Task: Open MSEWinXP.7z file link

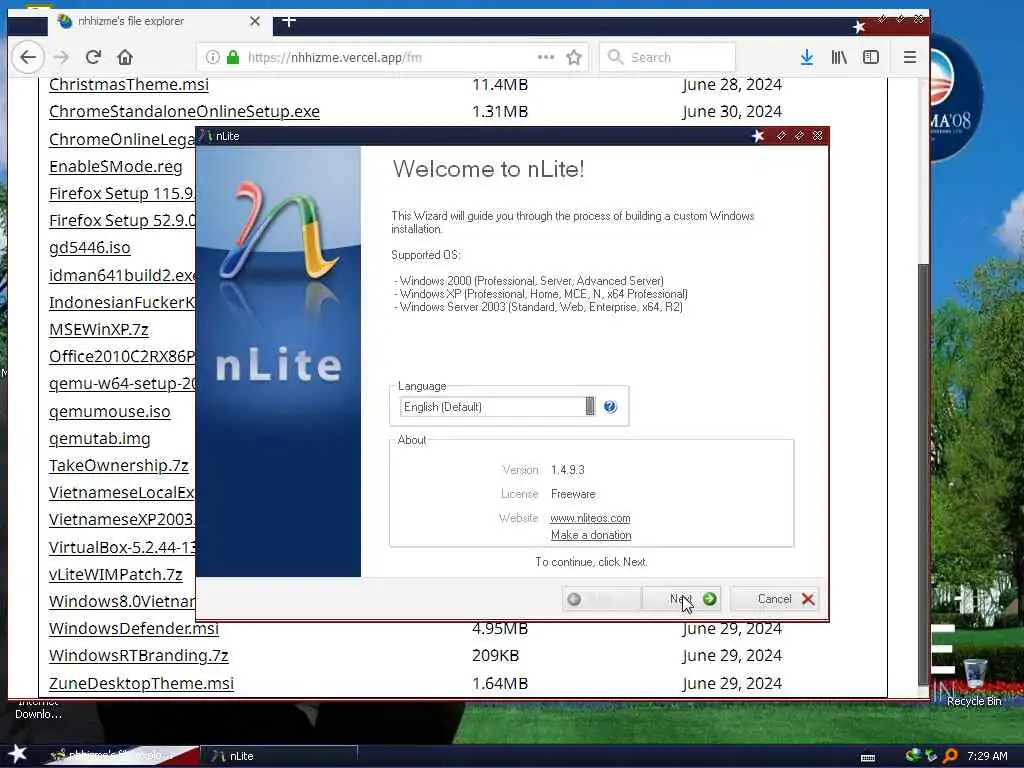Action: pyautogui.click(x=99, y=330)
